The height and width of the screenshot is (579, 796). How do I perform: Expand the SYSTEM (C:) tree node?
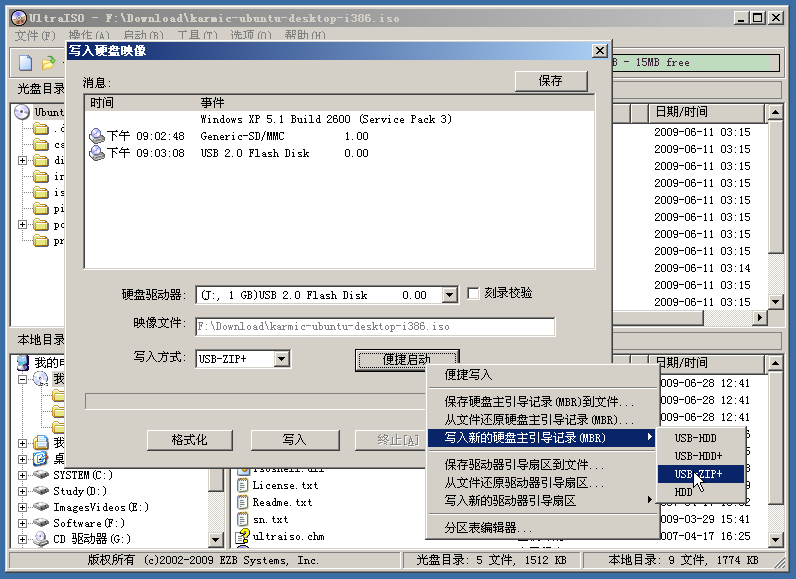[x=22, y=475]
